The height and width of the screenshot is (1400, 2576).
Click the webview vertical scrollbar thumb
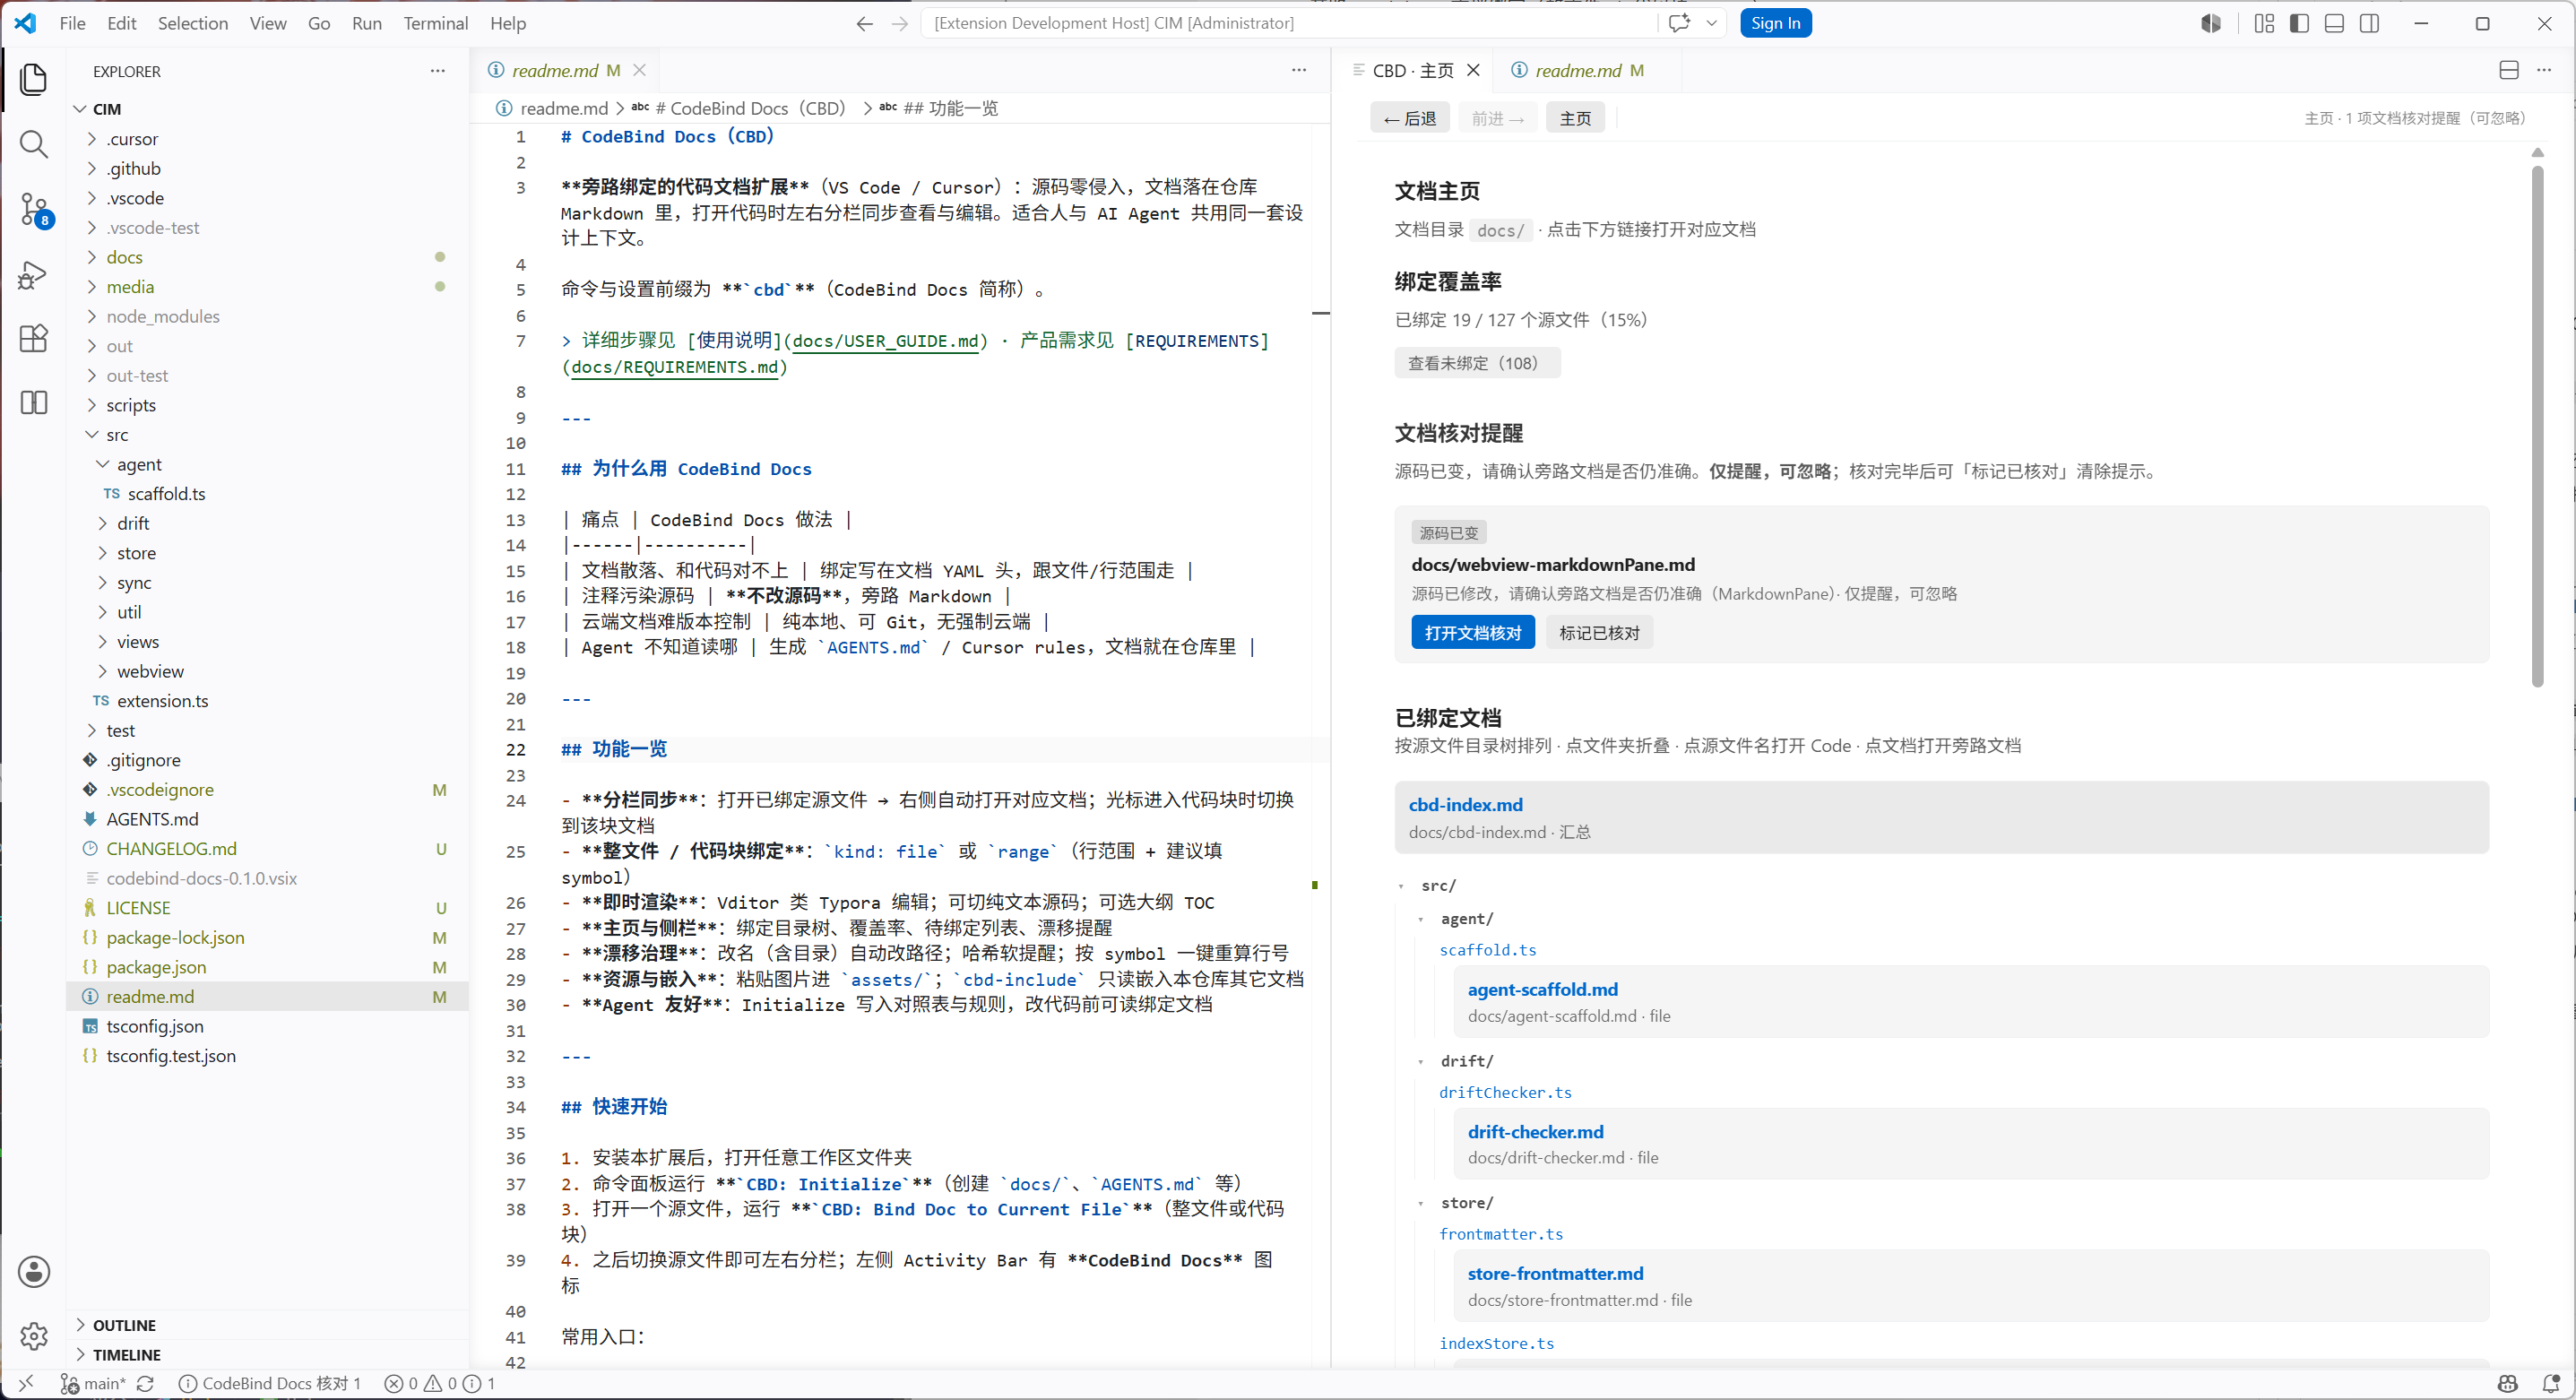tap(2537, 425)
